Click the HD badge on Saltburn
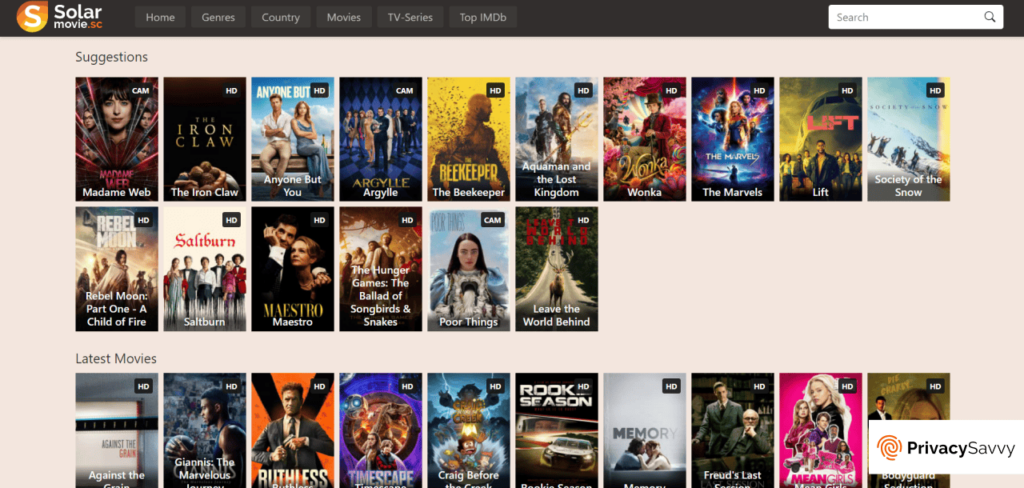Image resolution: width=1024 pixels, height=488 pixels. 232,220
